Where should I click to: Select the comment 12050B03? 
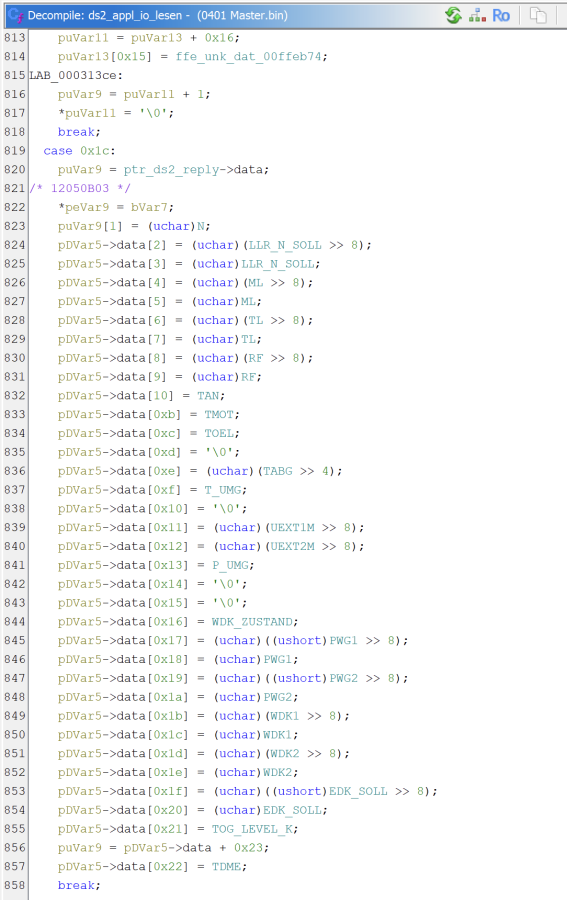click(80, 188)
